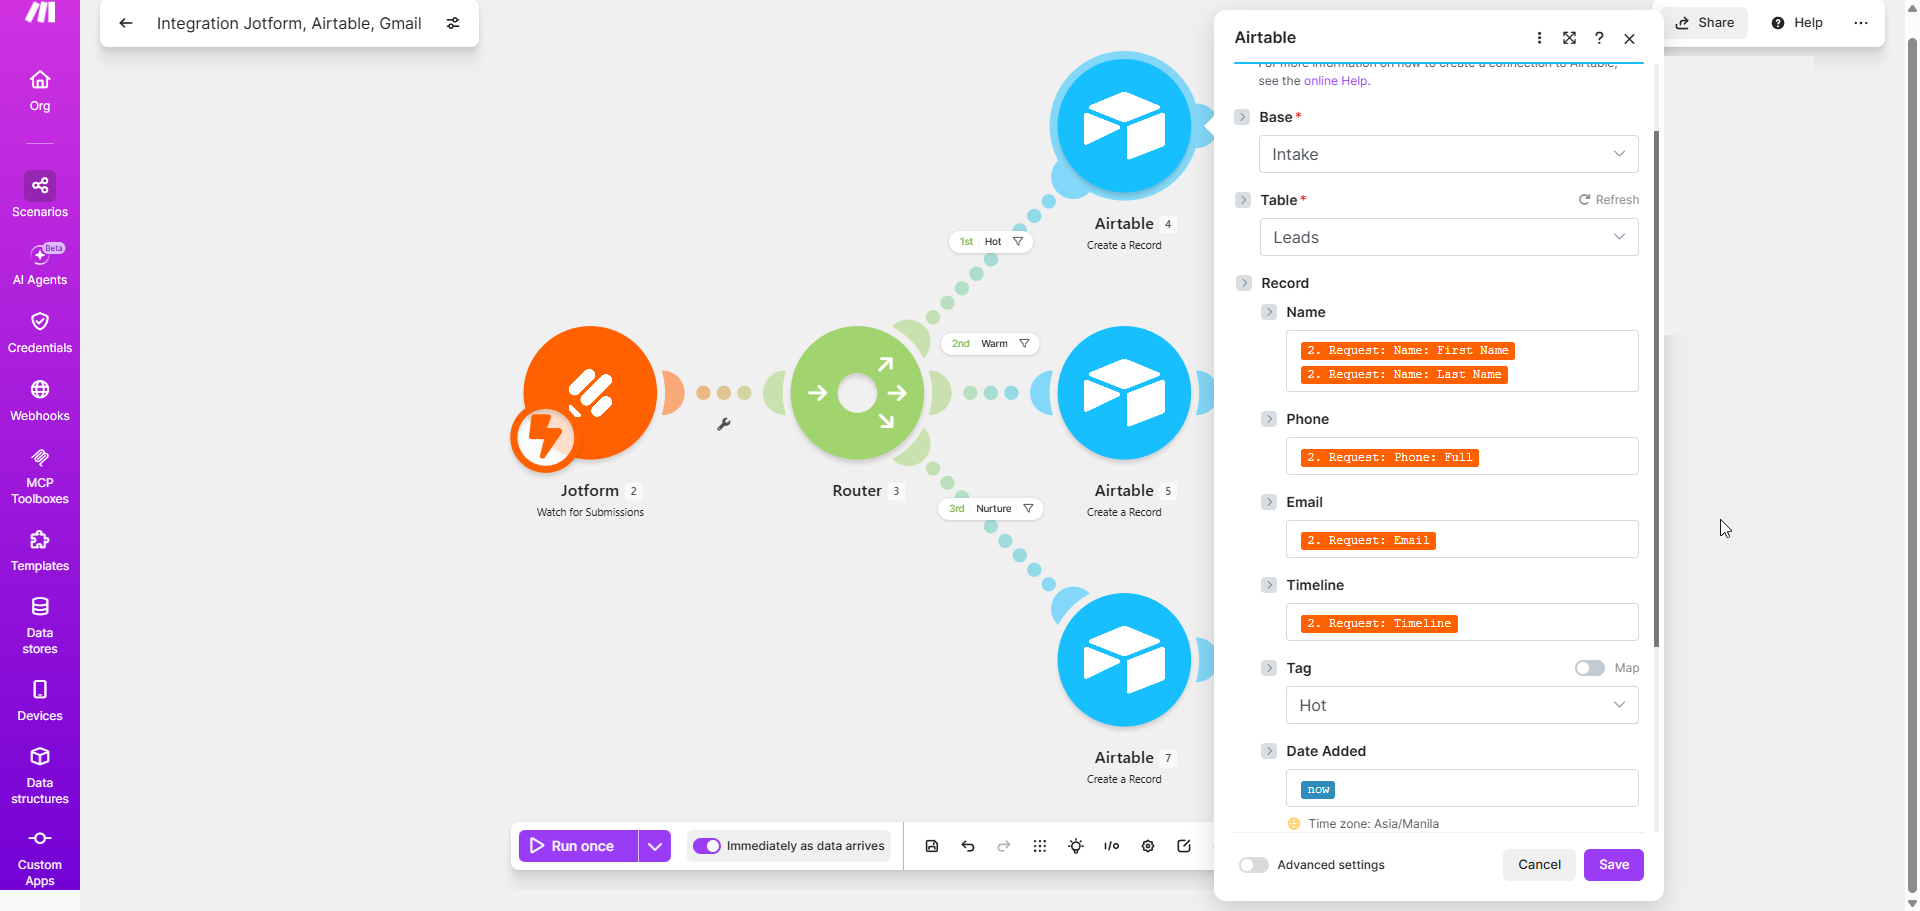Expand the Base field chevron

(1242, 117)
